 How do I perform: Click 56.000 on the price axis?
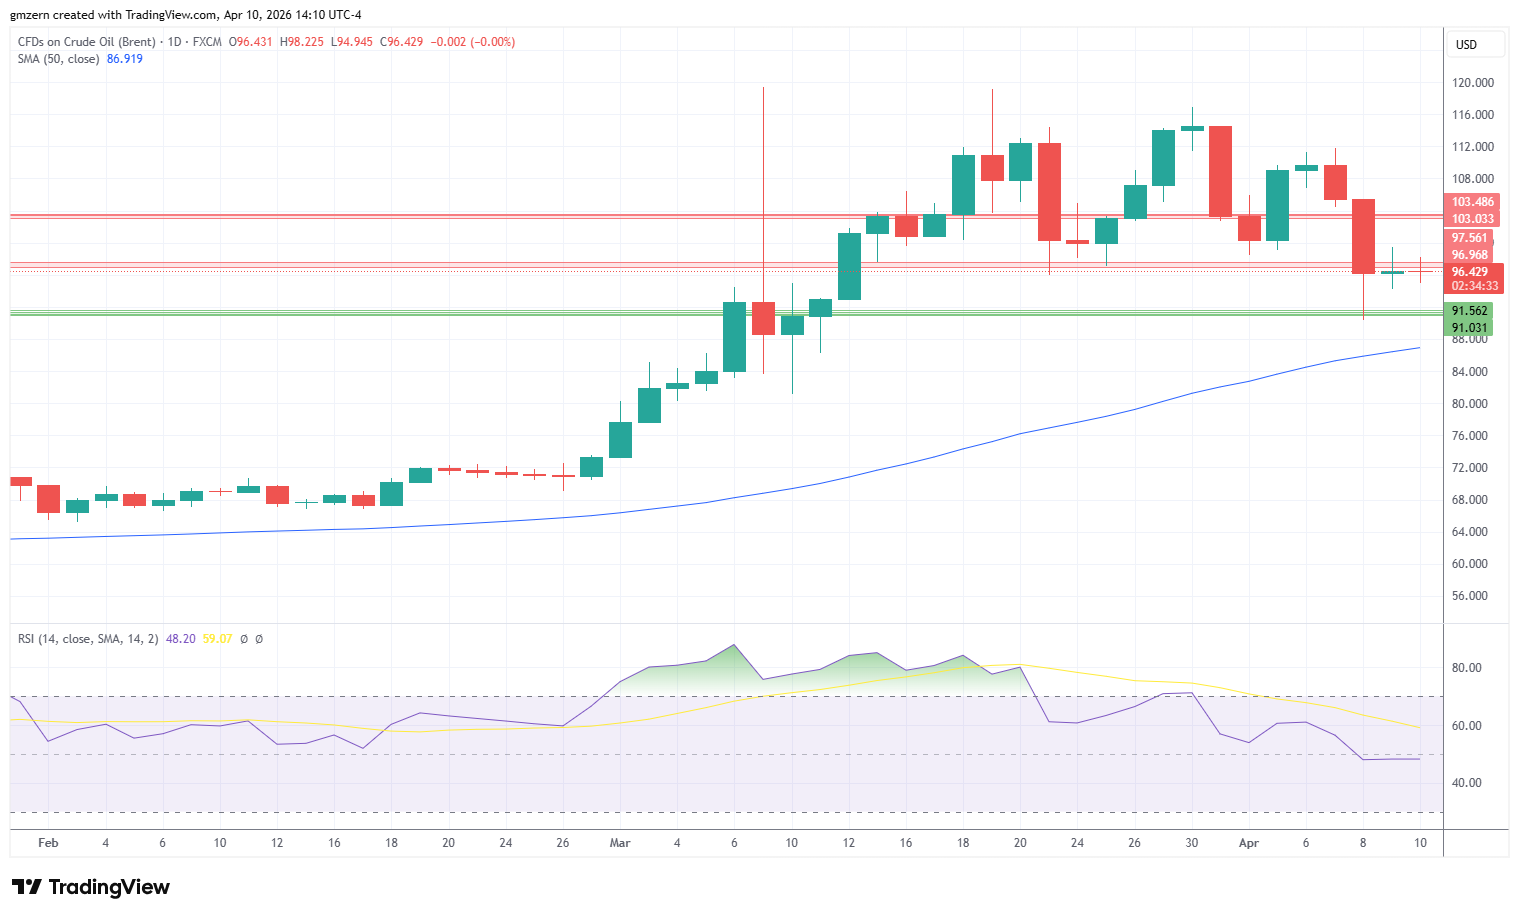click(x=1469, y=596)
